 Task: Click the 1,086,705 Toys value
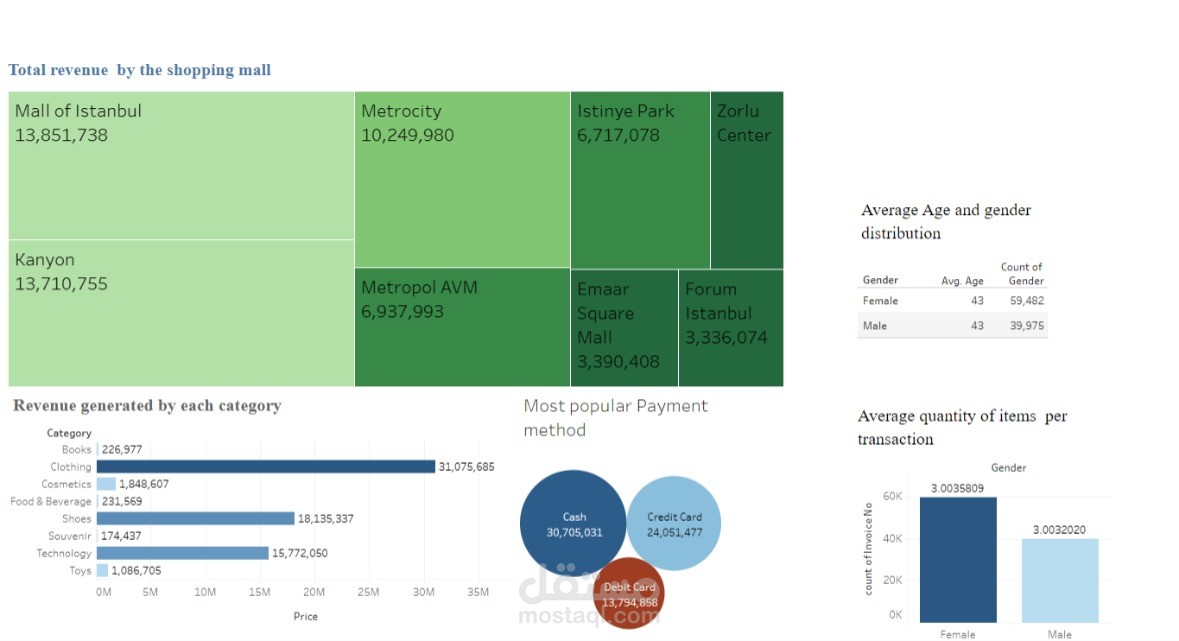coord(136,570)
